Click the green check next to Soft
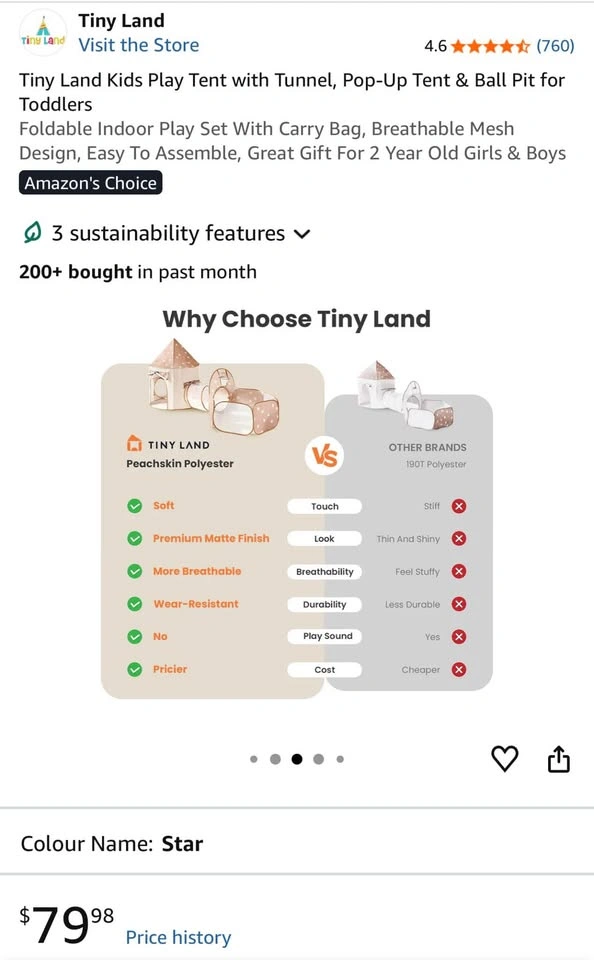 click(x=135, y=506)
